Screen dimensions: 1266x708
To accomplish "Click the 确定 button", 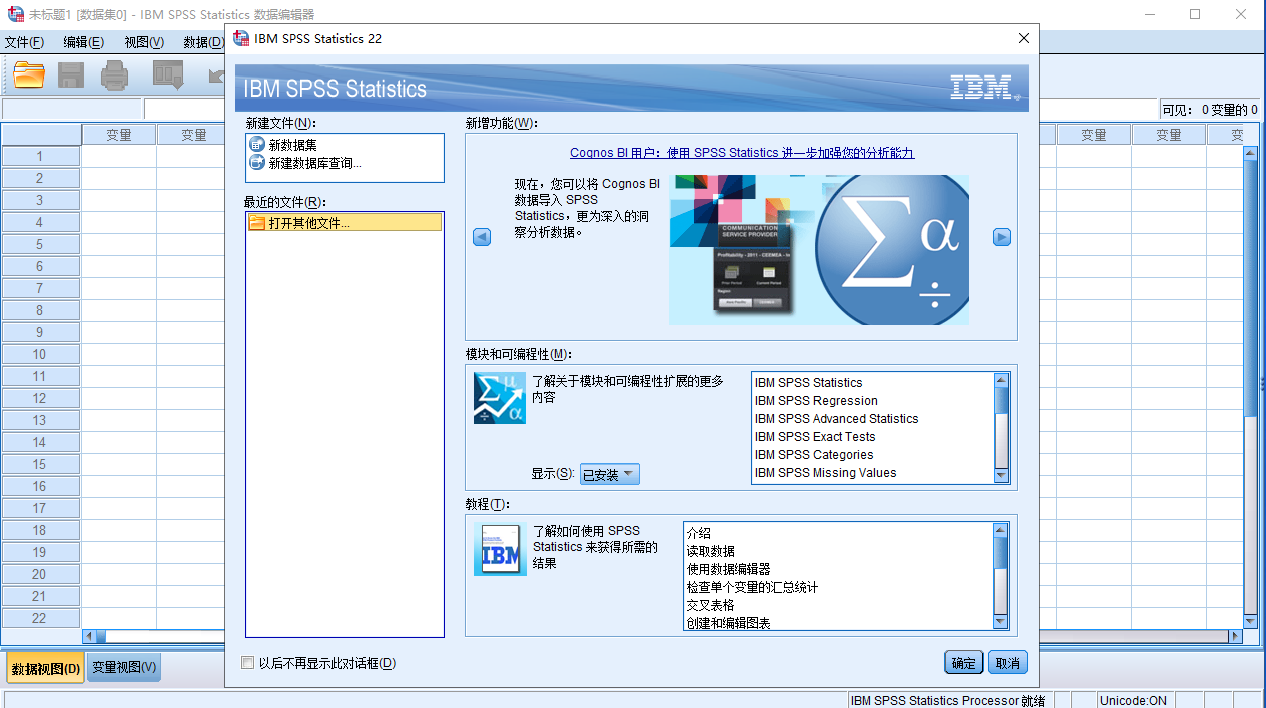I will 964,663.
